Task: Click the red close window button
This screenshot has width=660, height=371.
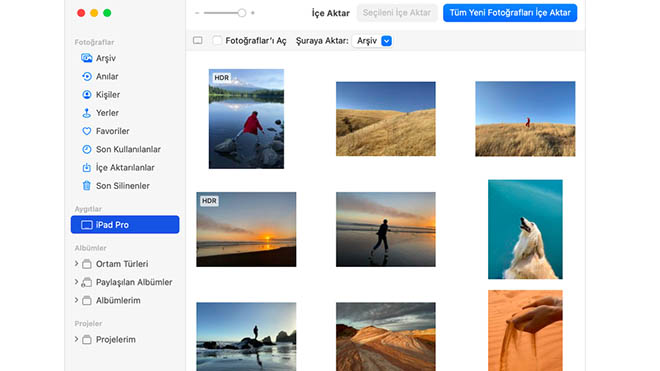Action: [81, 13]
